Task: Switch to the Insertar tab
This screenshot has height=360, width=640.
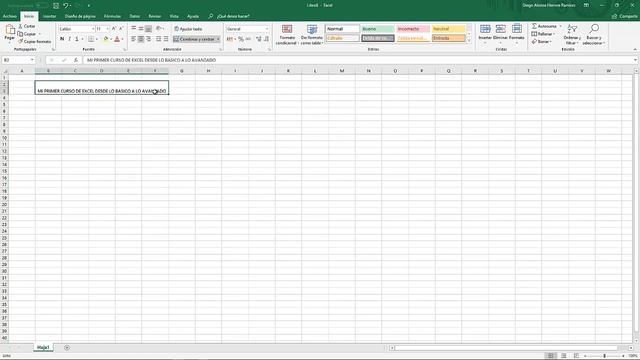Action: (x=49, y=16)
